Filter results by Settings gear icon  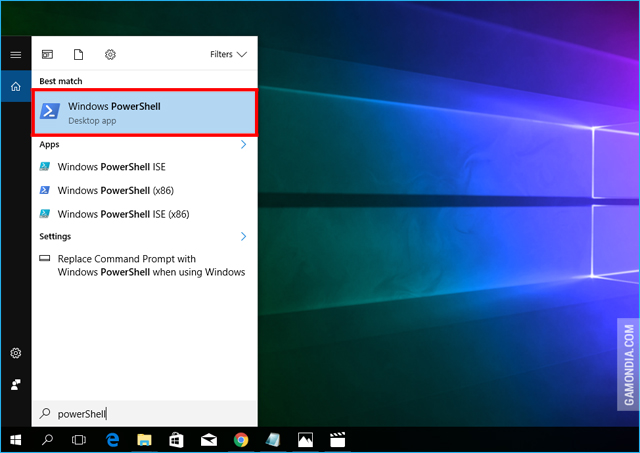tap(110, 54)
